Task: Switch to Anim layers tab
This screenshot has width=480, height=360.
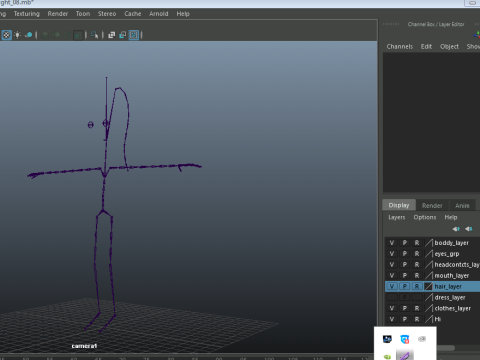Action: [462, 205]
